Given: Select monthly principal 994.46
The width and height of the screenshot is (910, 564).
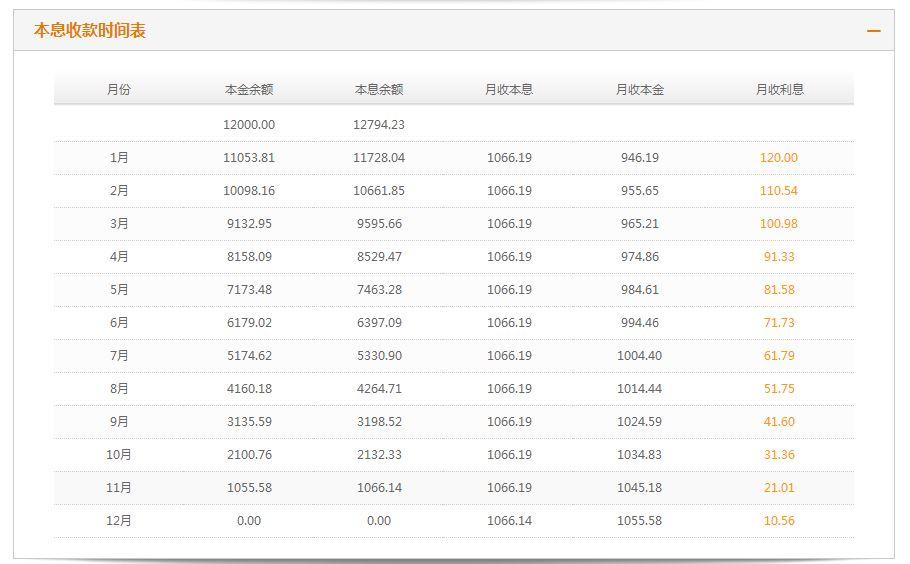Looking at the screenshot, I should click(640, 323).
